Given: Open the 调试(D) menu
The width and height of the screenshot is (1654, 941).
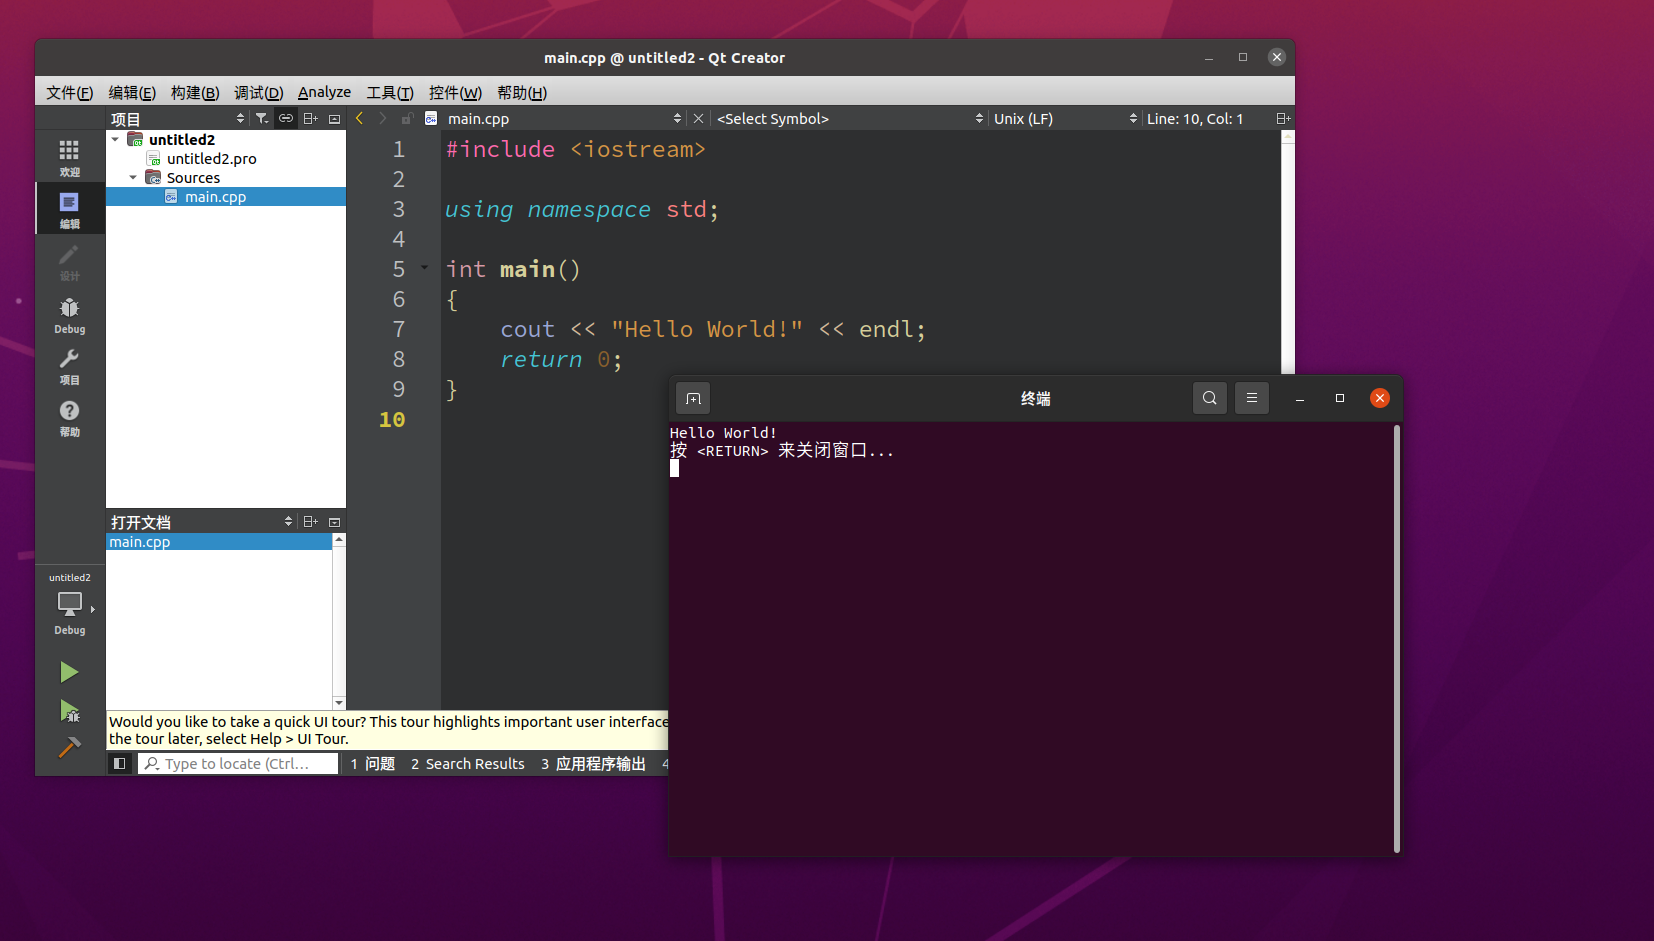Looking at the screenshot, I should point(258,92).
